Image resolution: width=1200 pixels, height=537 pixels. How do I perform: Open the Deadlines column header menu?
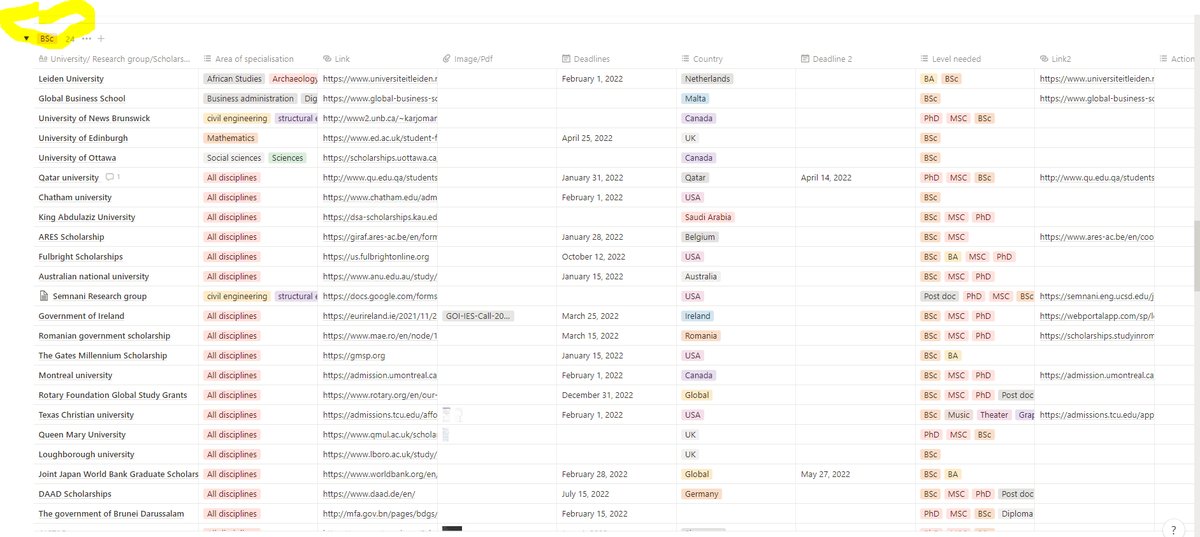point(586,59)
